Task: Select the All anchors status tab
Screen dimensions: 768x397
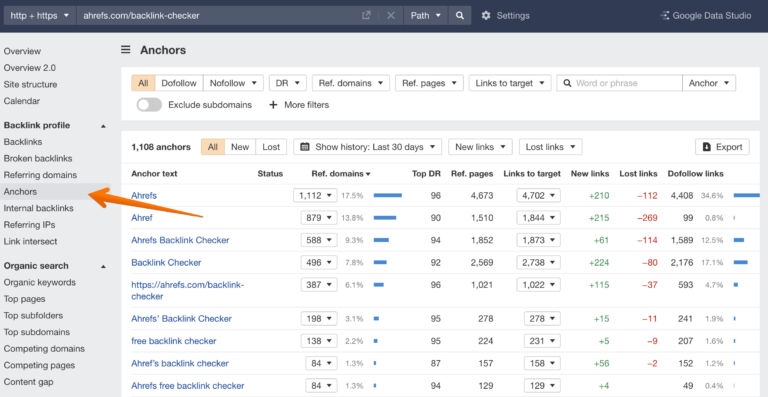Action: point(213,147)
